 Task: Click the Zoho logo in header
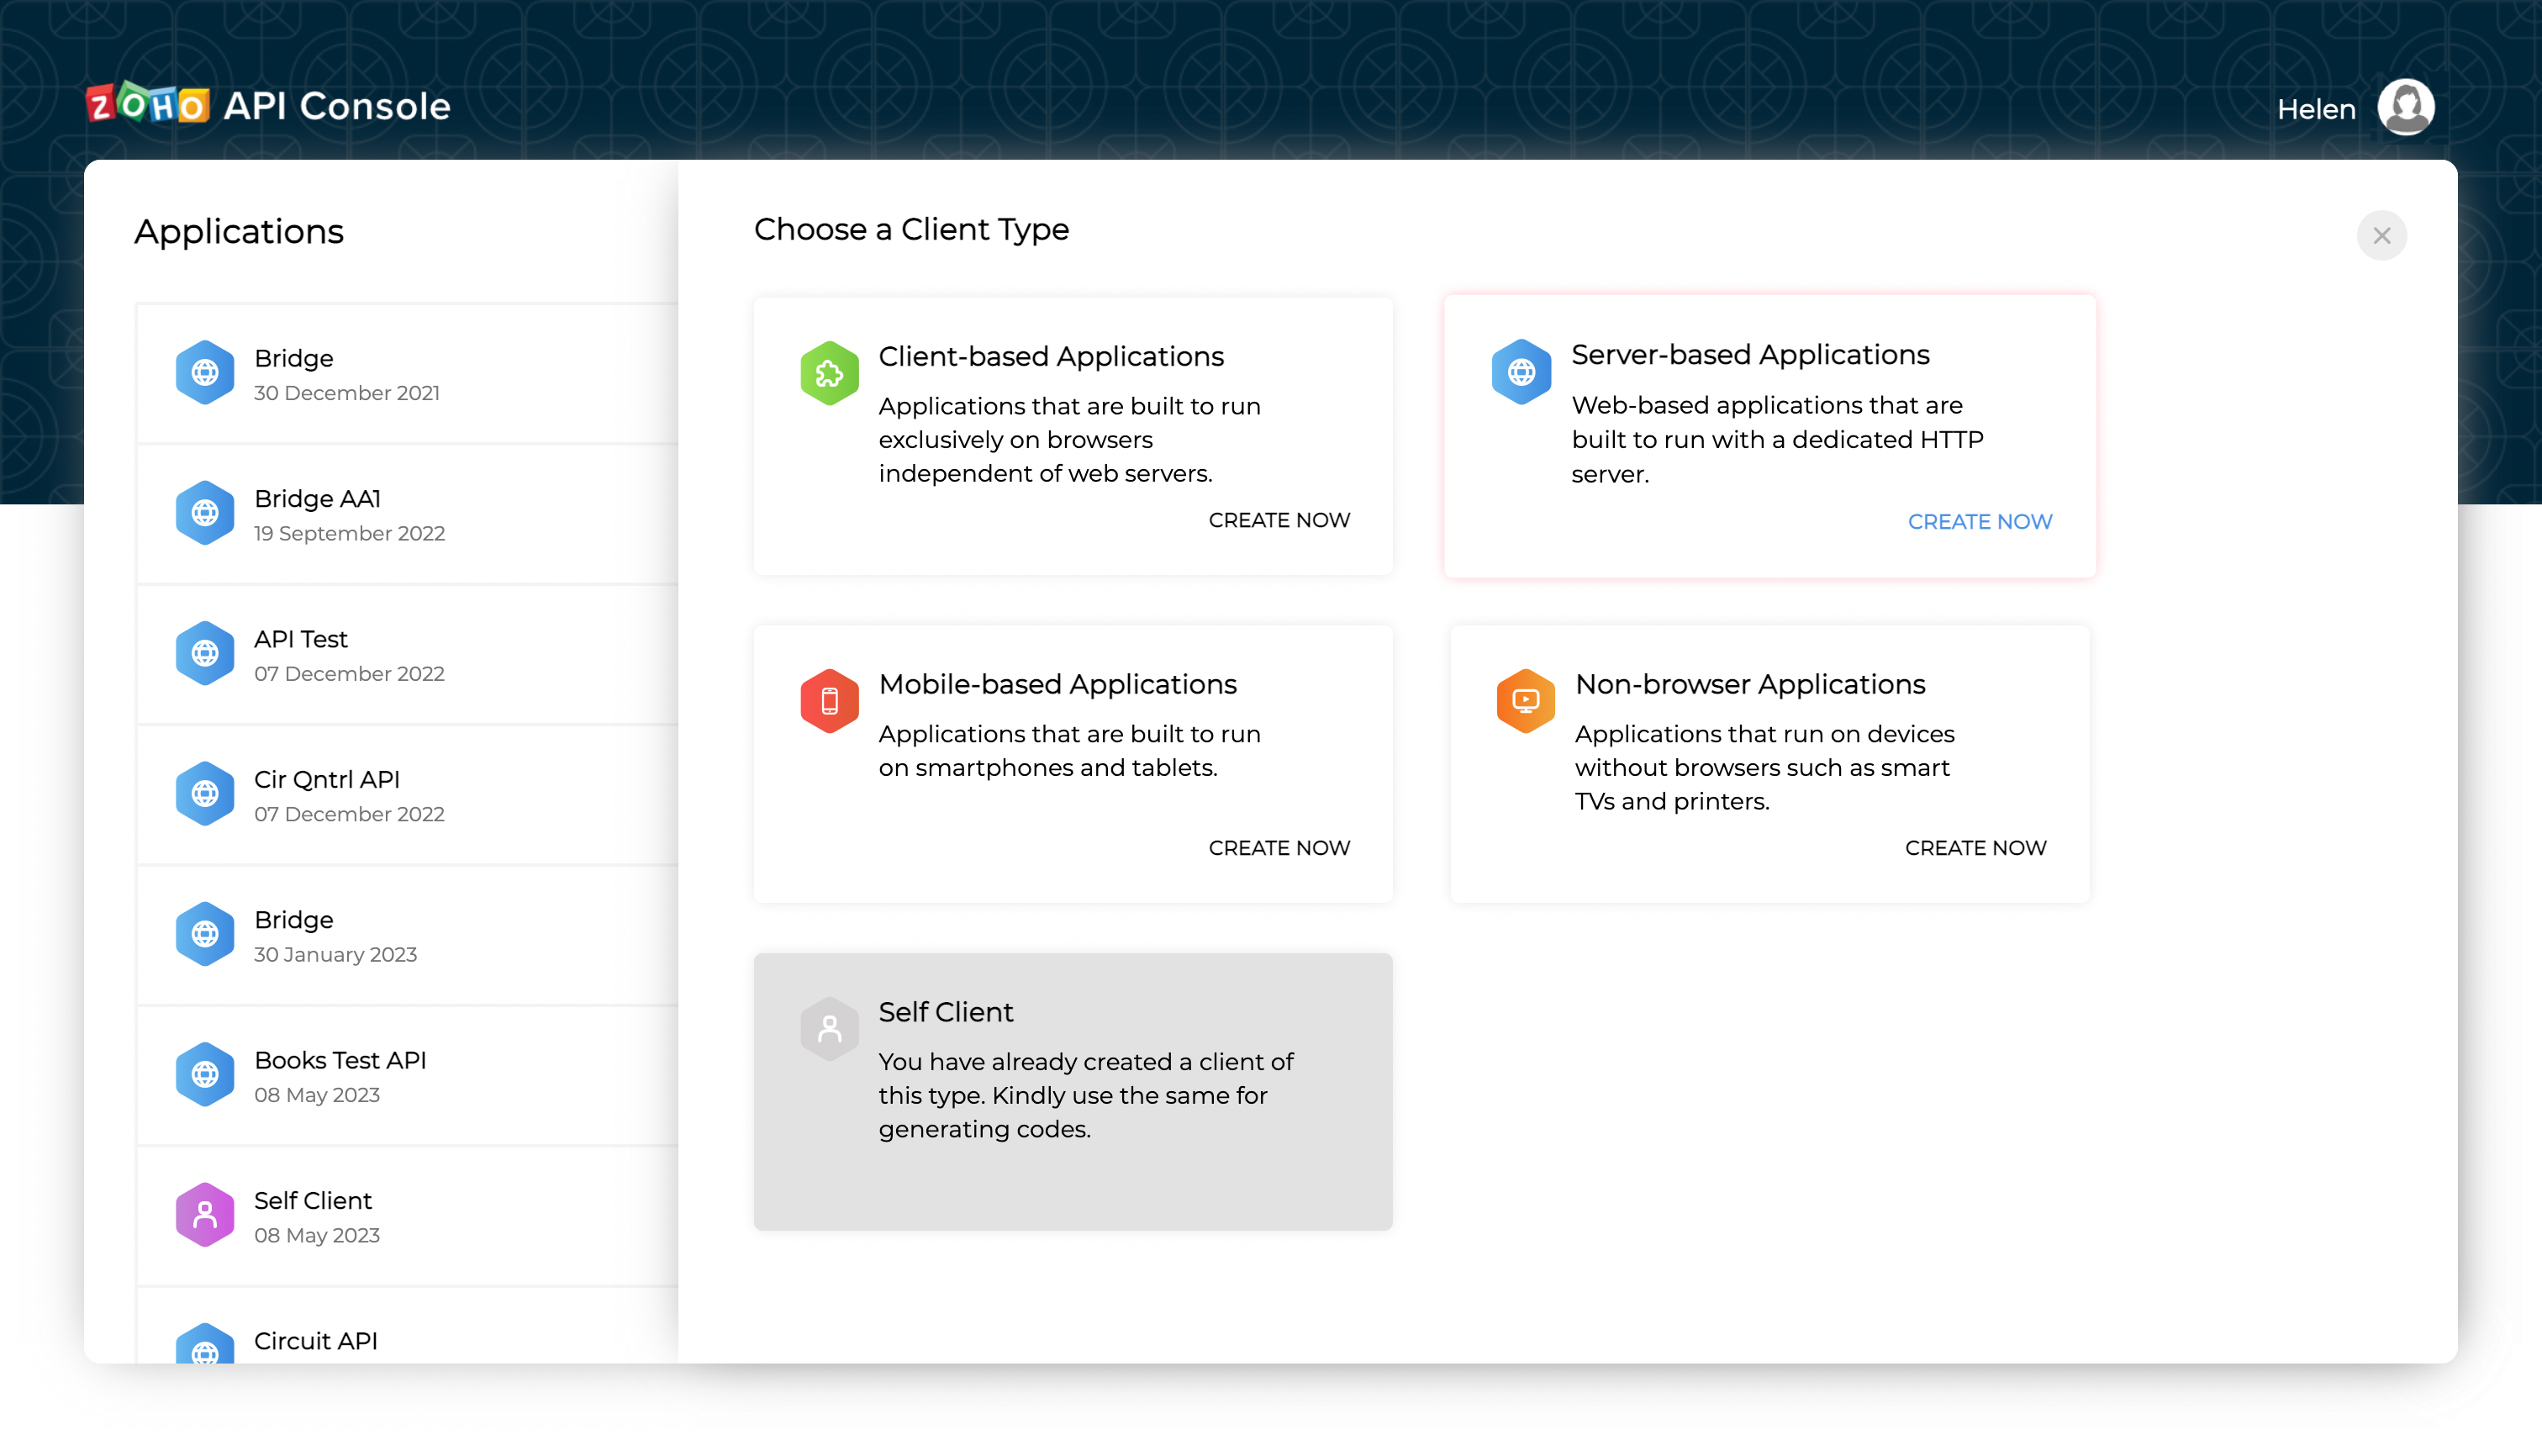[x=148, y=104]
